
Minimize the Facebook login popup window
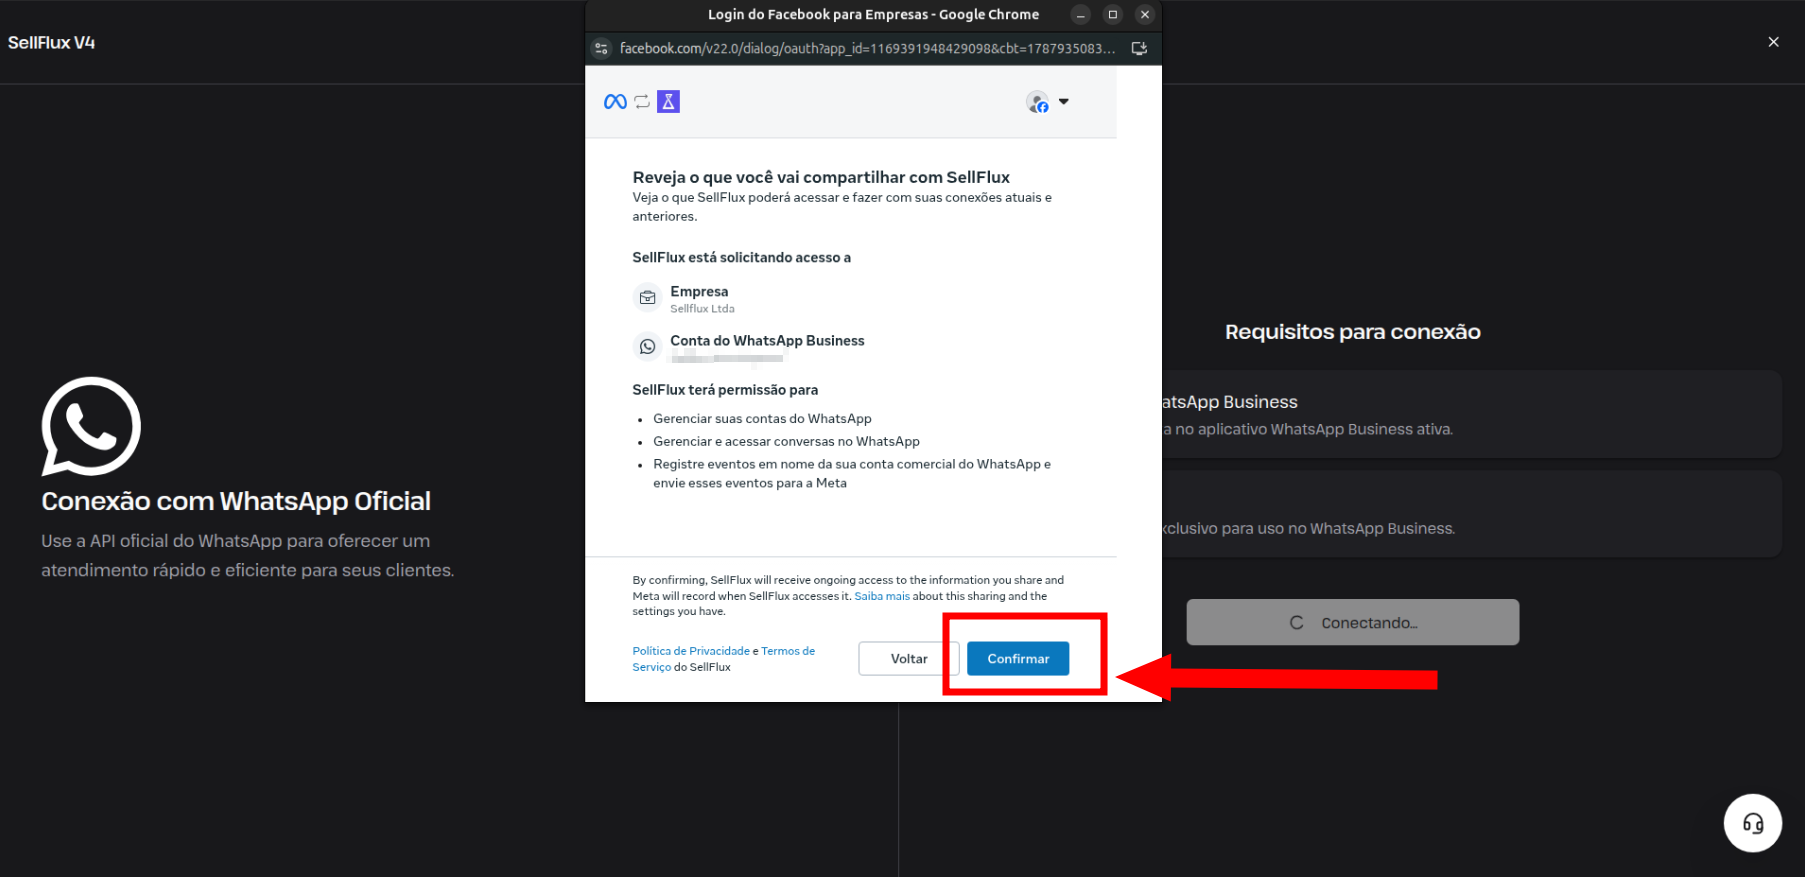[x=1080, y=14]
